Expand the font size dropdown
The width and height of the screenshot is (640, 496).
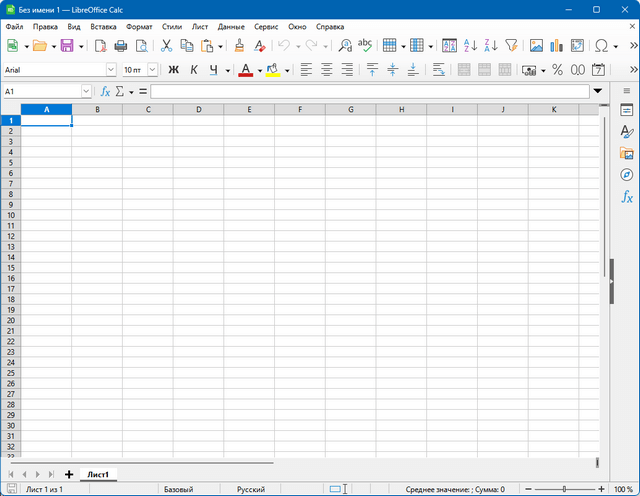point(152,70)
